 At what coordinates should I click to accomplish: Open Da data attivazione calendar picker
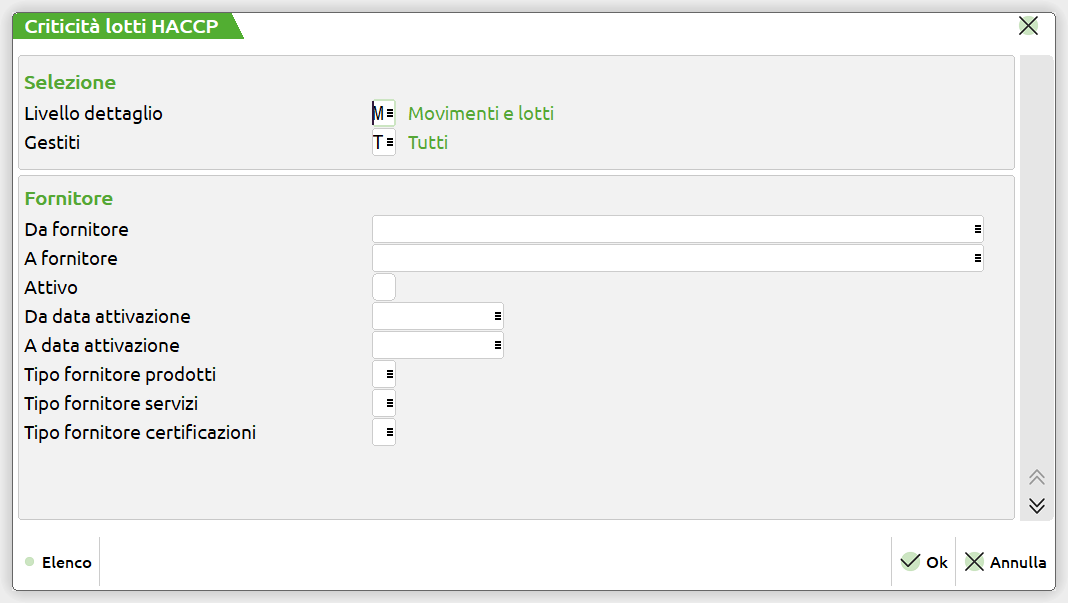pyautogui.click(x=497, y=317)
